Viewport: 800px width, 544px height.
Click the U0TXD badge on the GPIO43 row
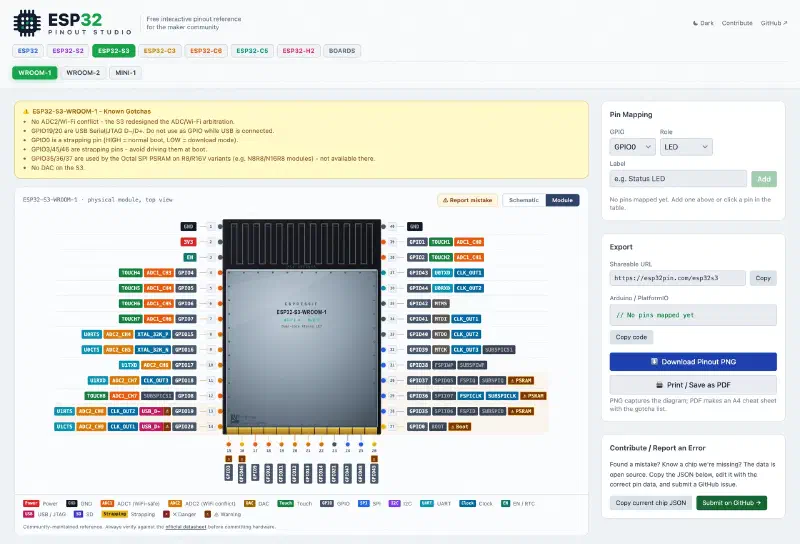(x=442, y=273)
